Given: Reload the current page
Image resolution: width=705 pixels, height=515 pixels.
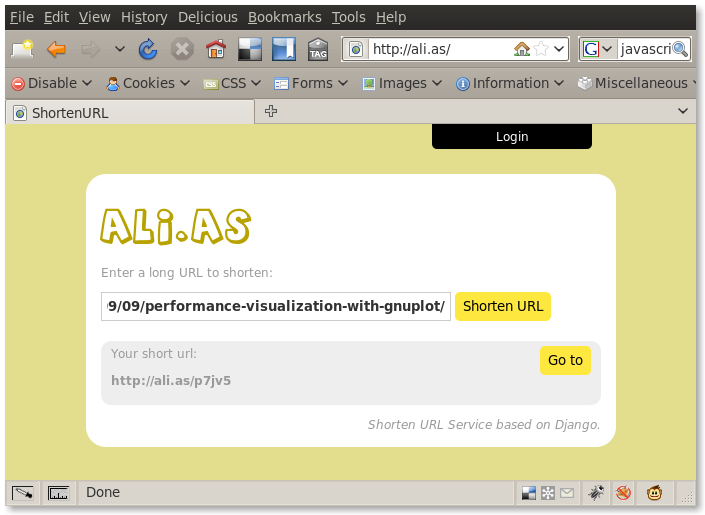Looking at the screenshot, I should (x=148, y=49).
